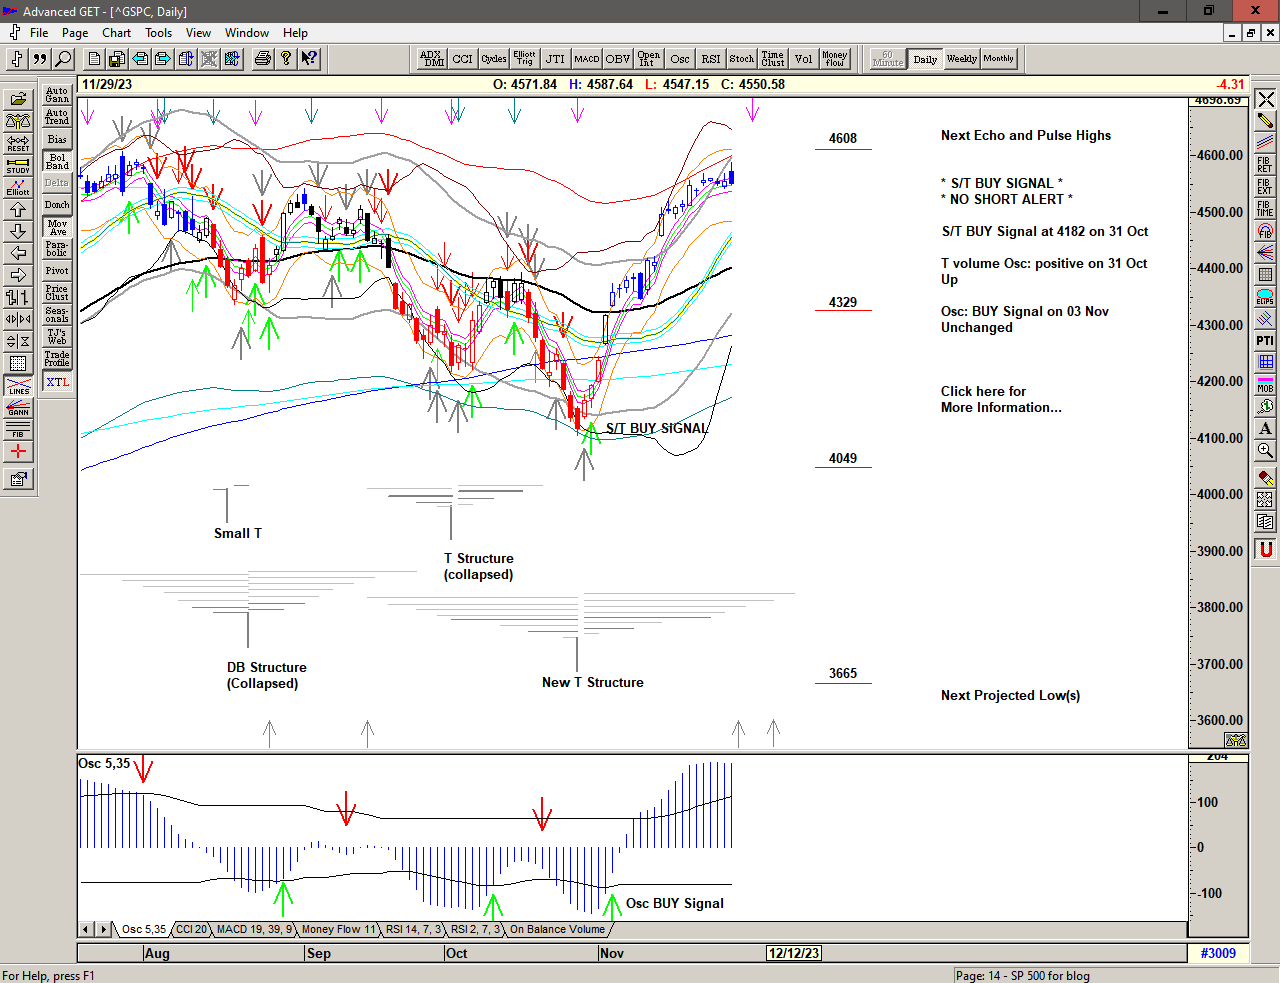Screen dimensions: 1280x983
Task: Click the 'Click here for More Information' text
Action: [1000, 399]
